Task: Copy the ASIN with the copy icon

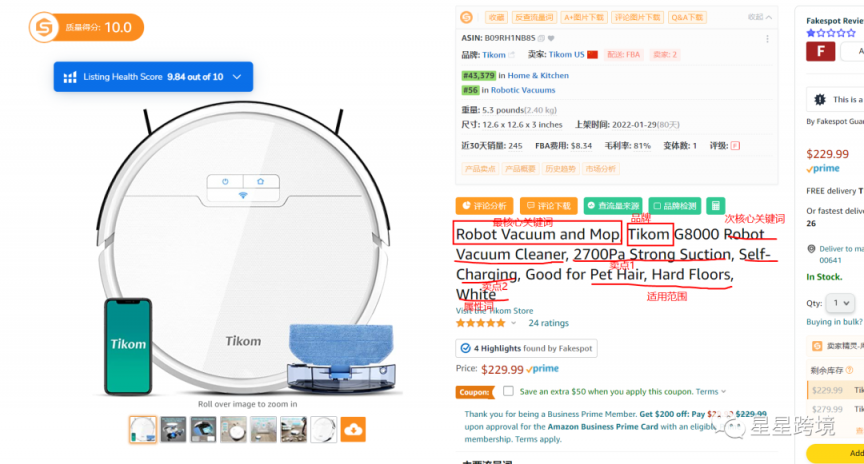Action: pos(541,38)
